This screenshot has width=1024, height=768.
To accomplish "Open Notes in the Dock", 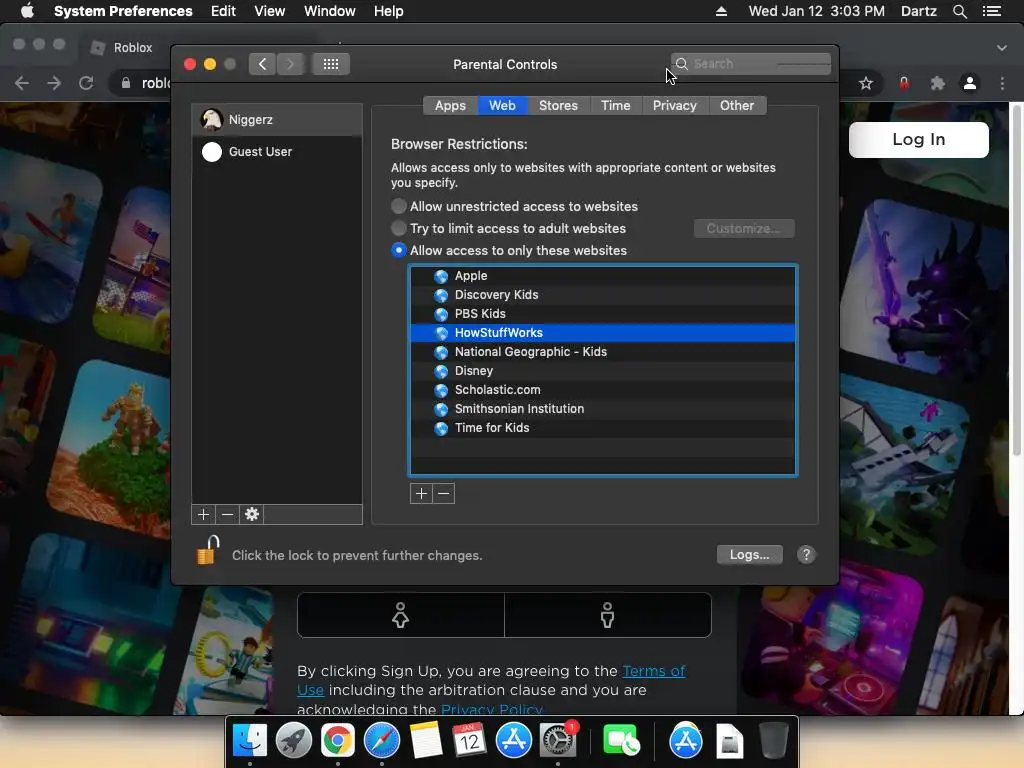I will [426, 741].
